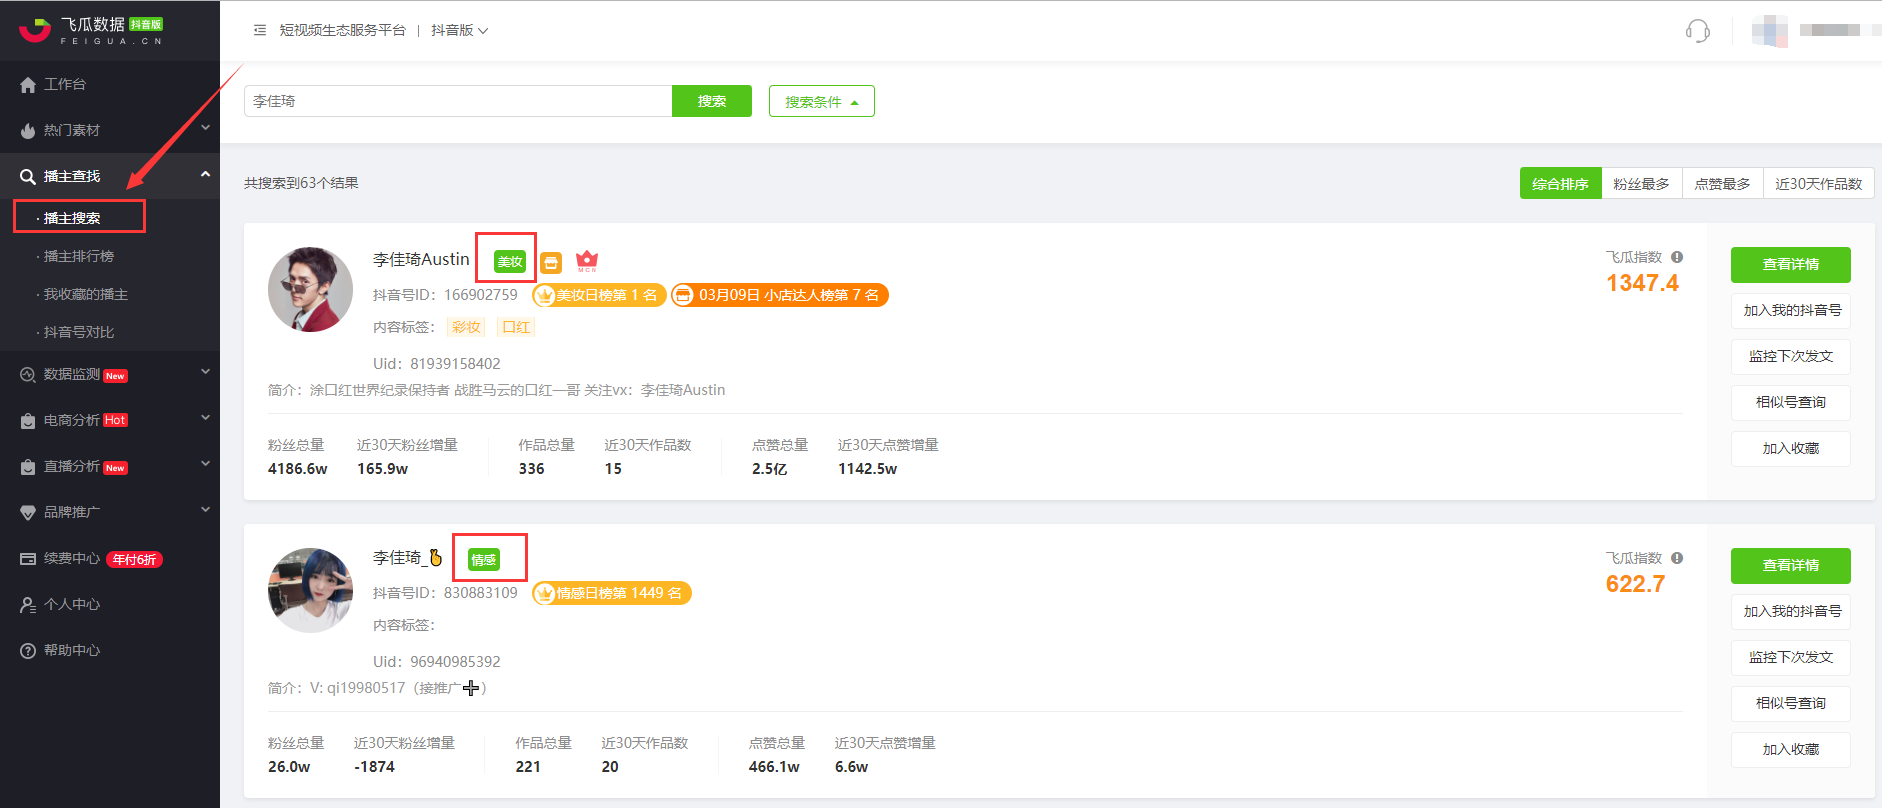Click the 美妆日榜第 1 名 badge

pyautogui.click(x=599, y=295)
